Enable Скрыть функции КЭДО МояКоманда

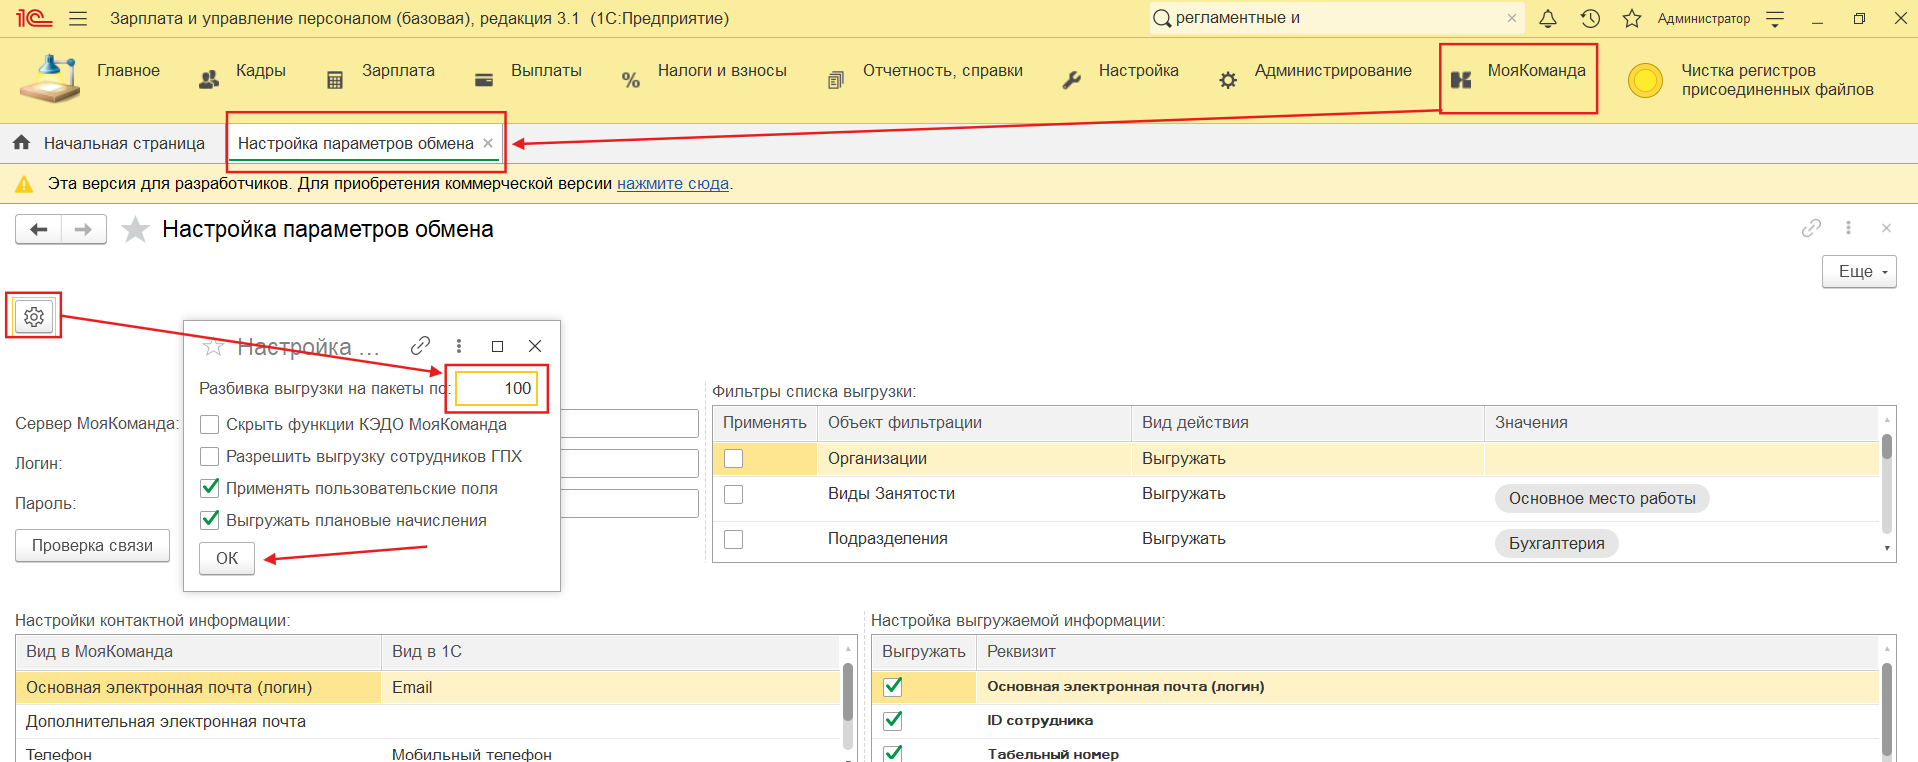[210, 425]
